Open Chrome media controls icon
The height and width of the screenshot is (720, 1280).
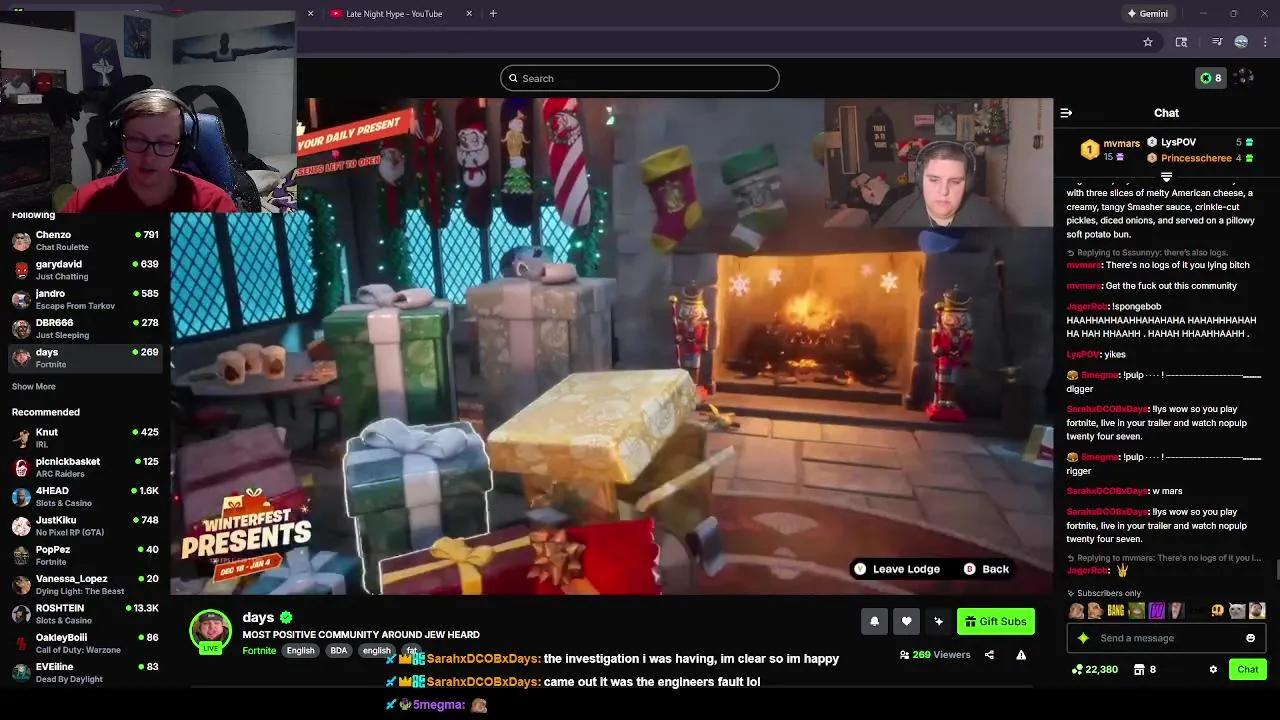click(1216, 42)
